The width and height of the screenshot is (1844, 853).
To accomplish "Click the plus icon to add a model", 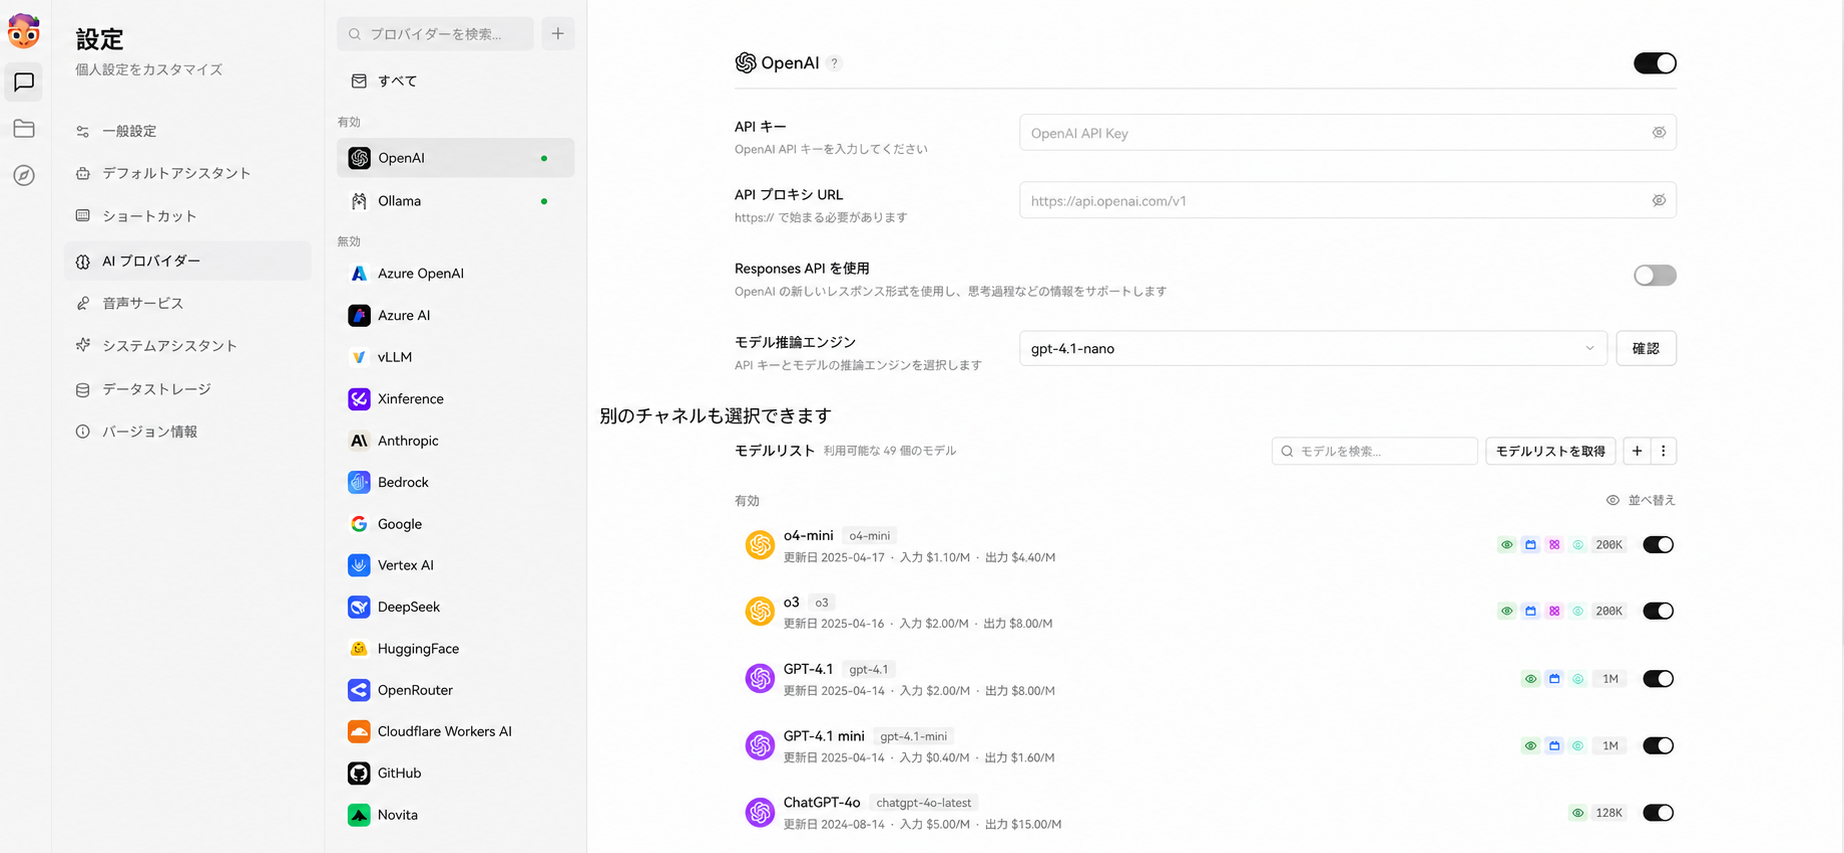I will click(x=1637, y=451).
